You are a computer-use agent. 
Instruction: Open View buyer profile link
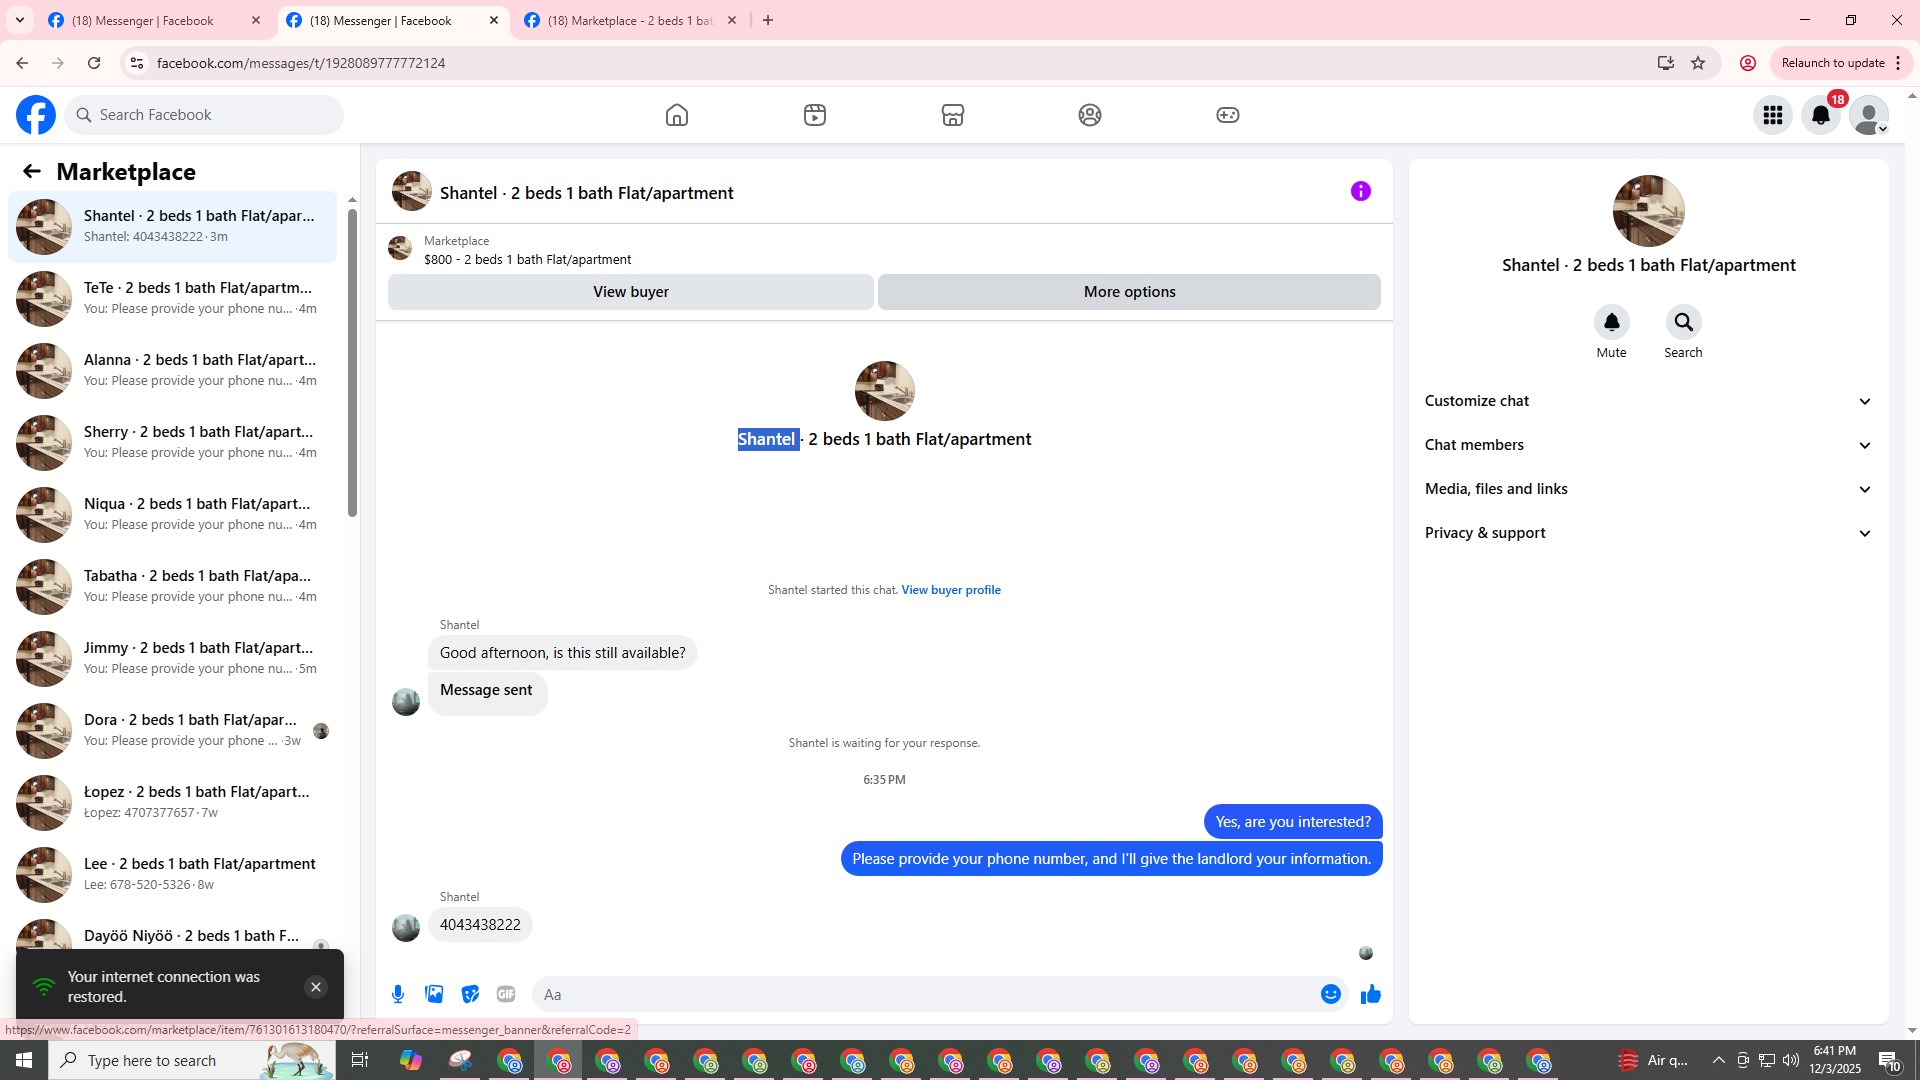click(x=951, y=590)
